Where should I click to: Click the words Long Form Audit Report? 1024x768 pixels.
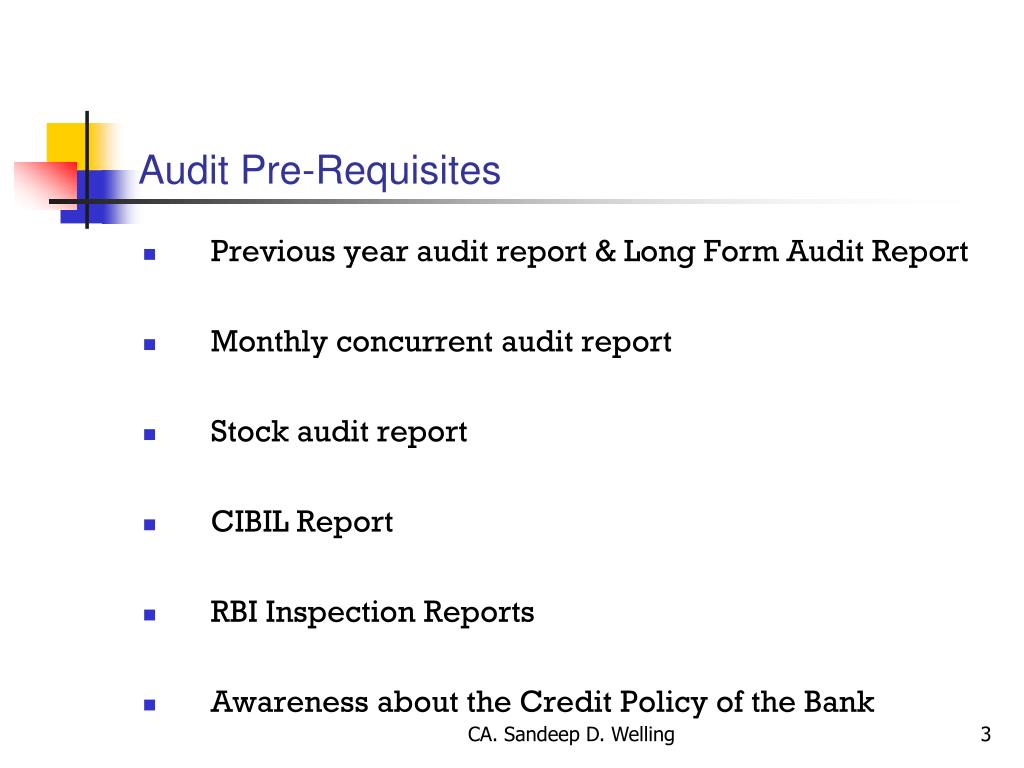pos(795,253)
